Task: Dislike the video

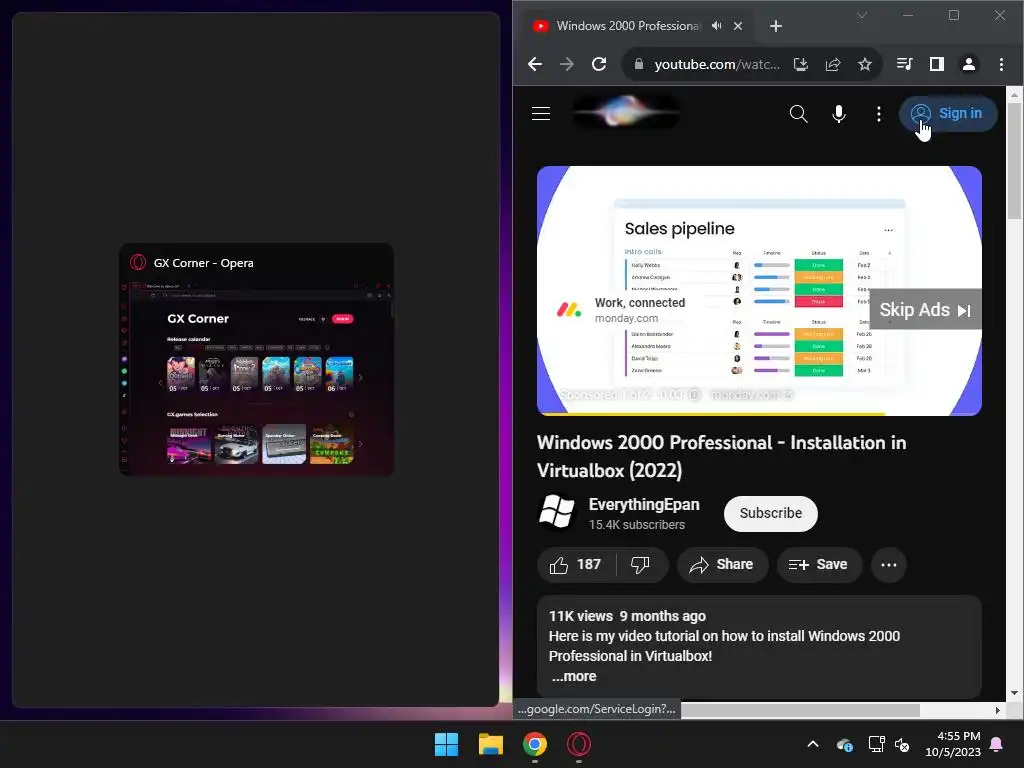Action: (x=641, y=565)
